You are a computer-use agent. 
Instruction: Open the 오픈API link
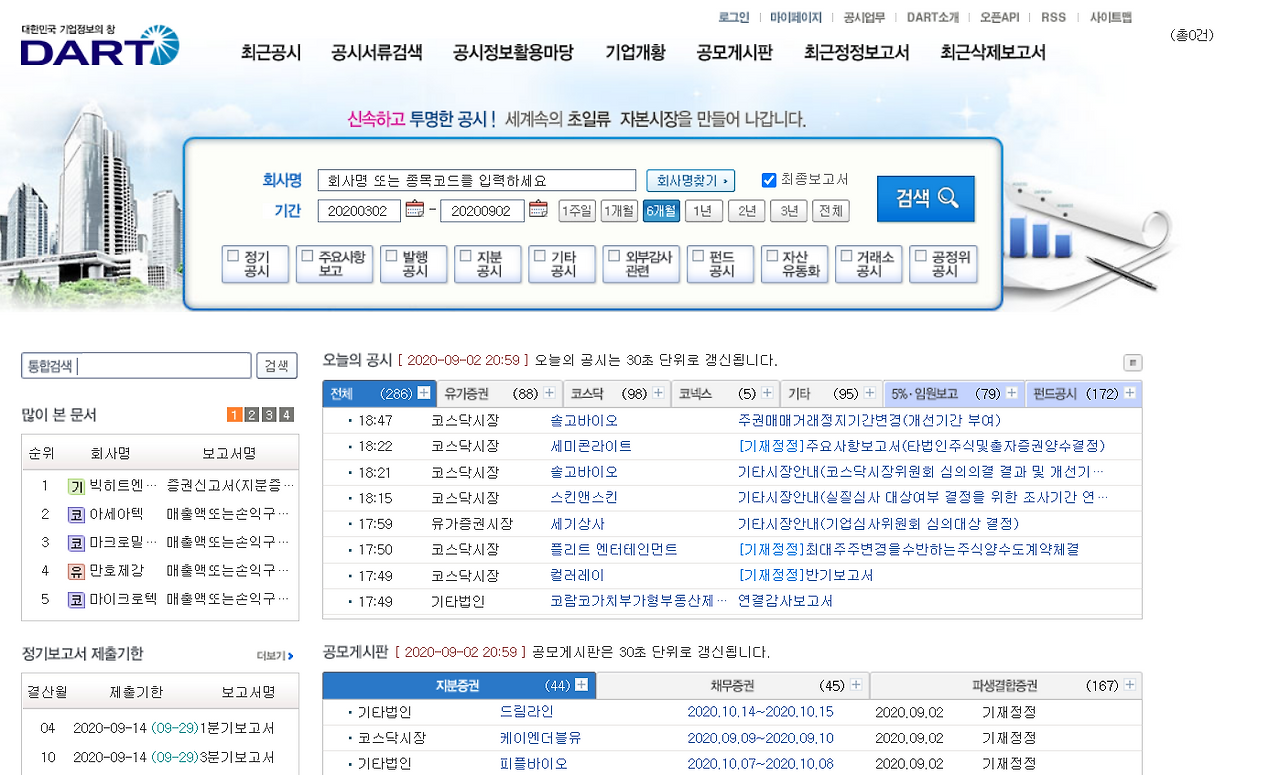pos(1000,17)
